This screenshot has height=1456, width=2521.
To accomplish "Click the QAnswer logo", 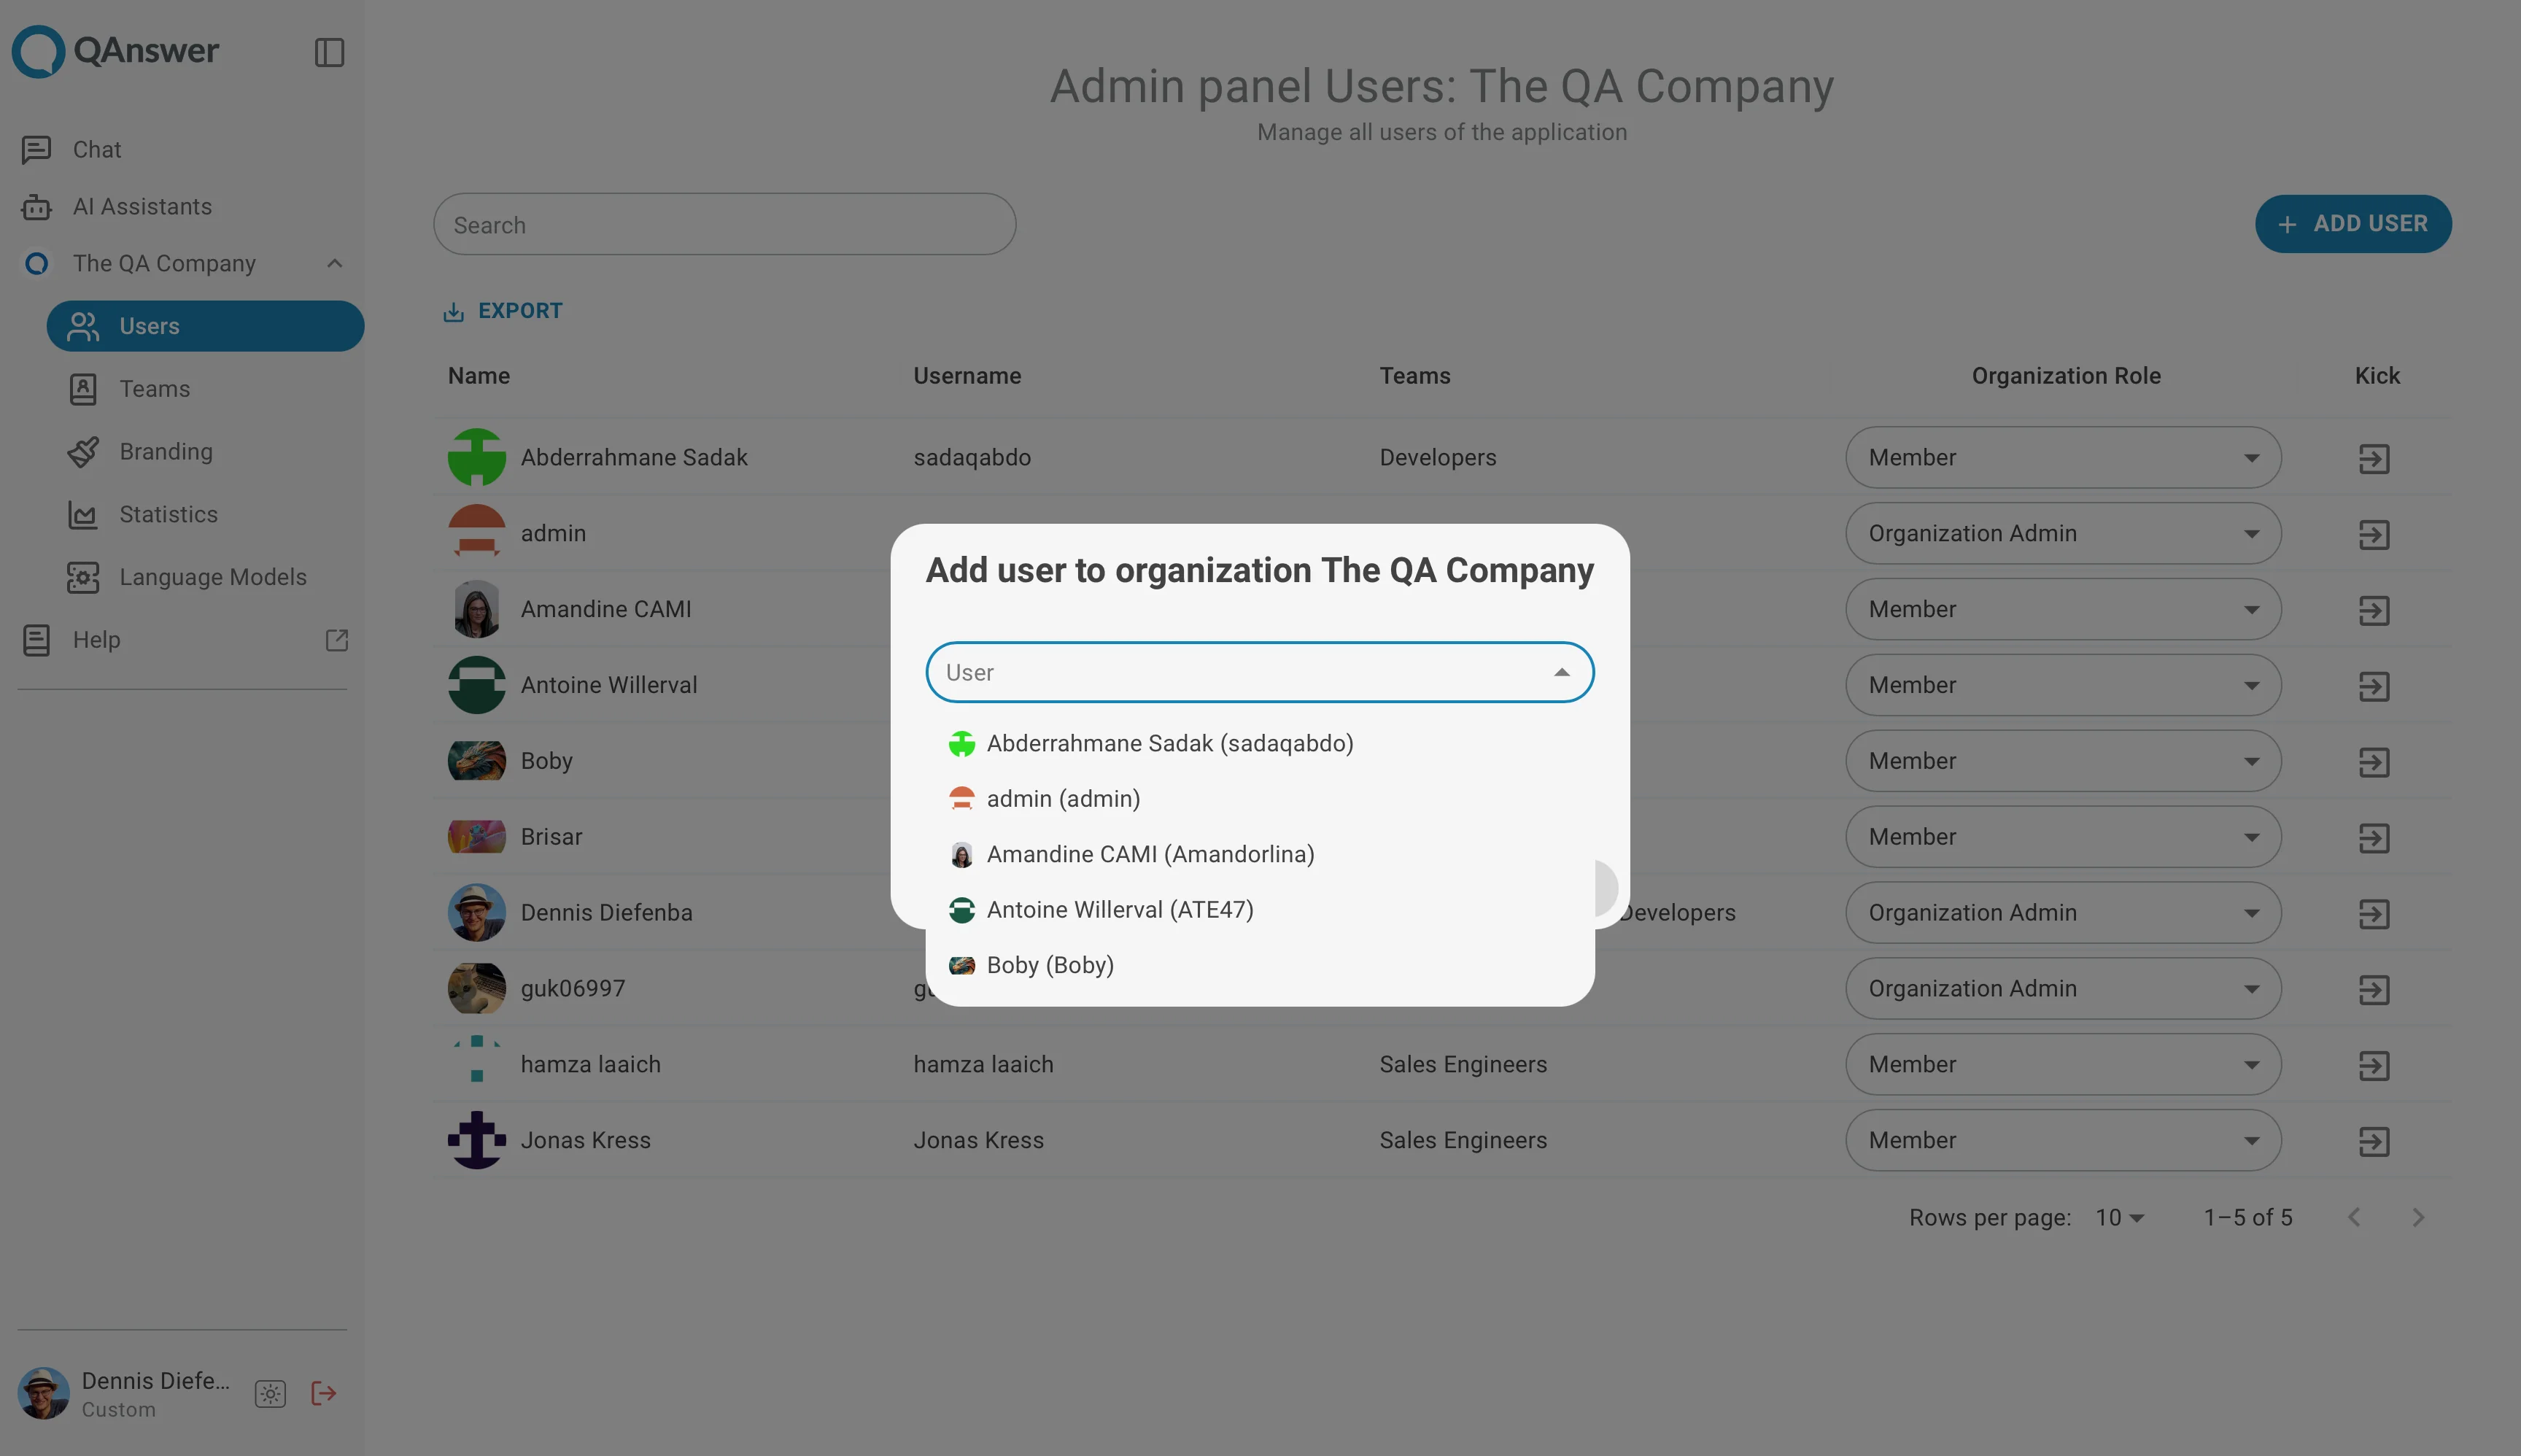I will 115,51.
